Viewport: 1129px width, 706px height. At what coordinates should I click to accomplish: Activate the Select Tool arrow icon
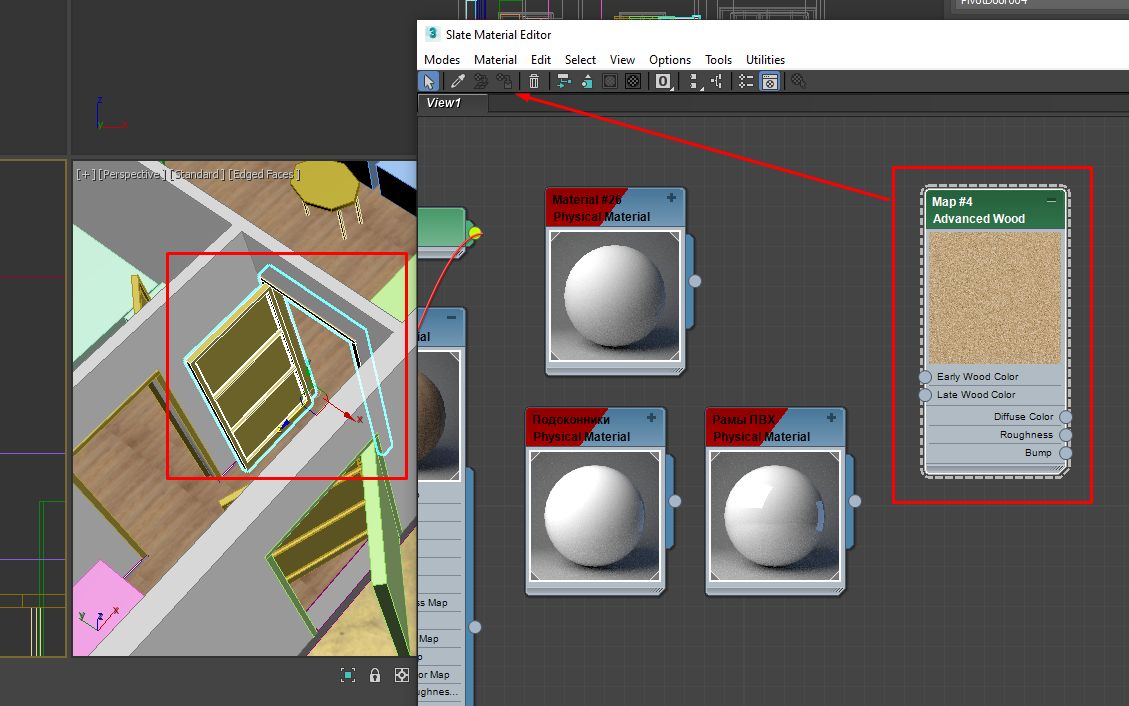coord(428,81)
